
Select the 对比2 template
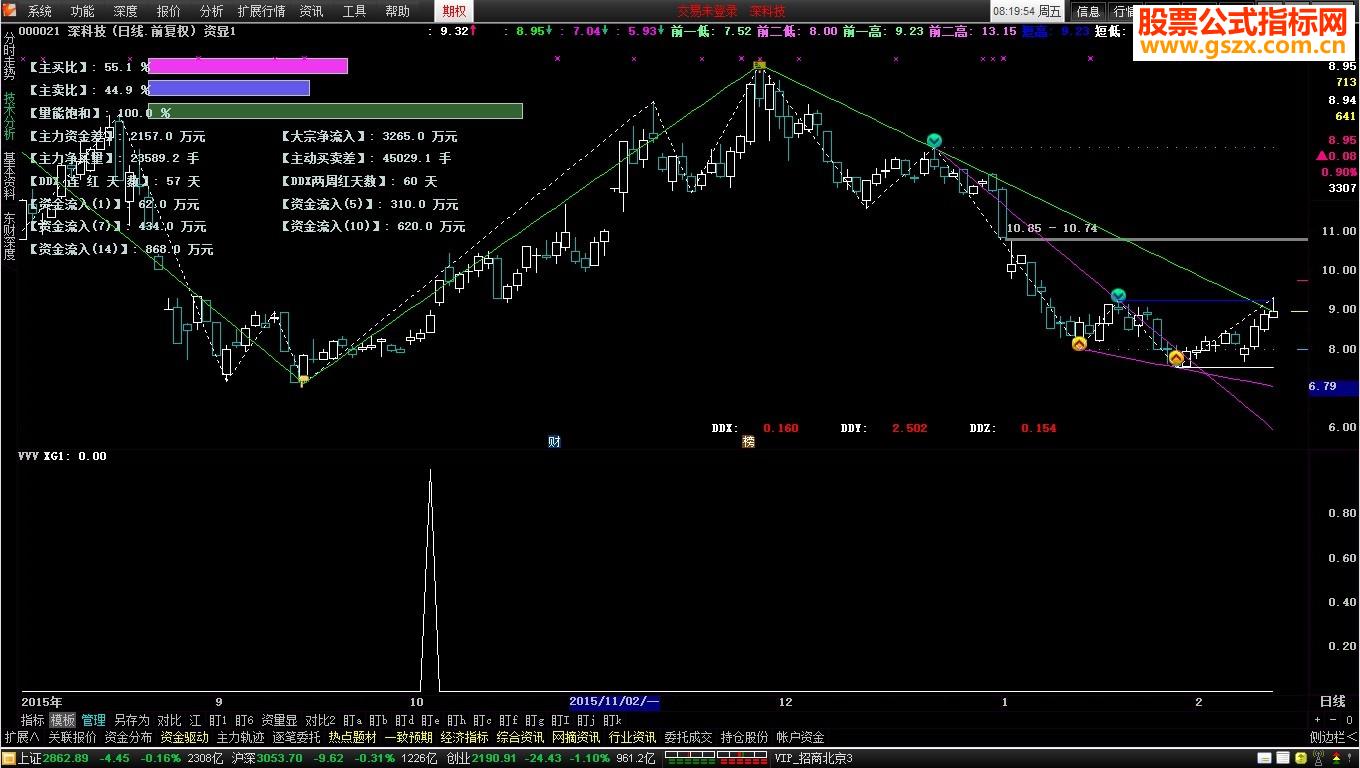320,720
